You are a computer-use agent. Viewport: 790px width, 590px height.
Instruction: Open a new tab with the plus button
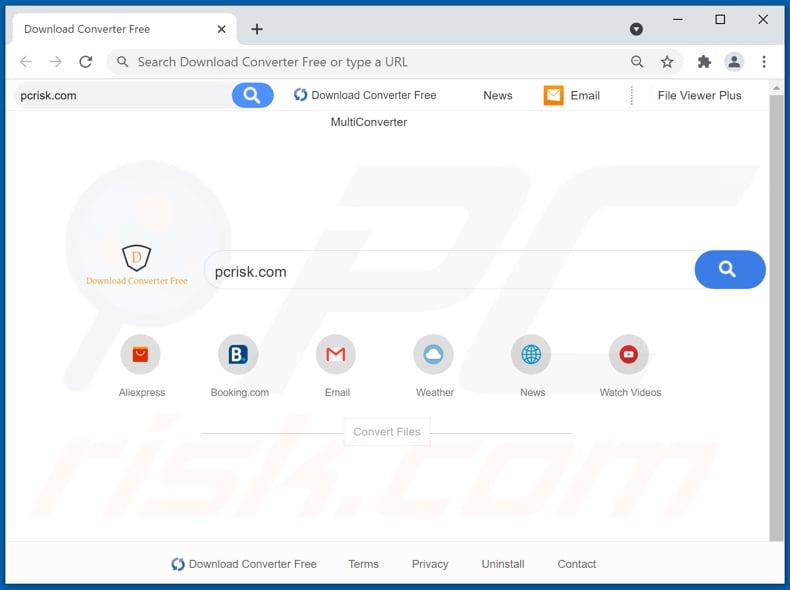(257, 29)
